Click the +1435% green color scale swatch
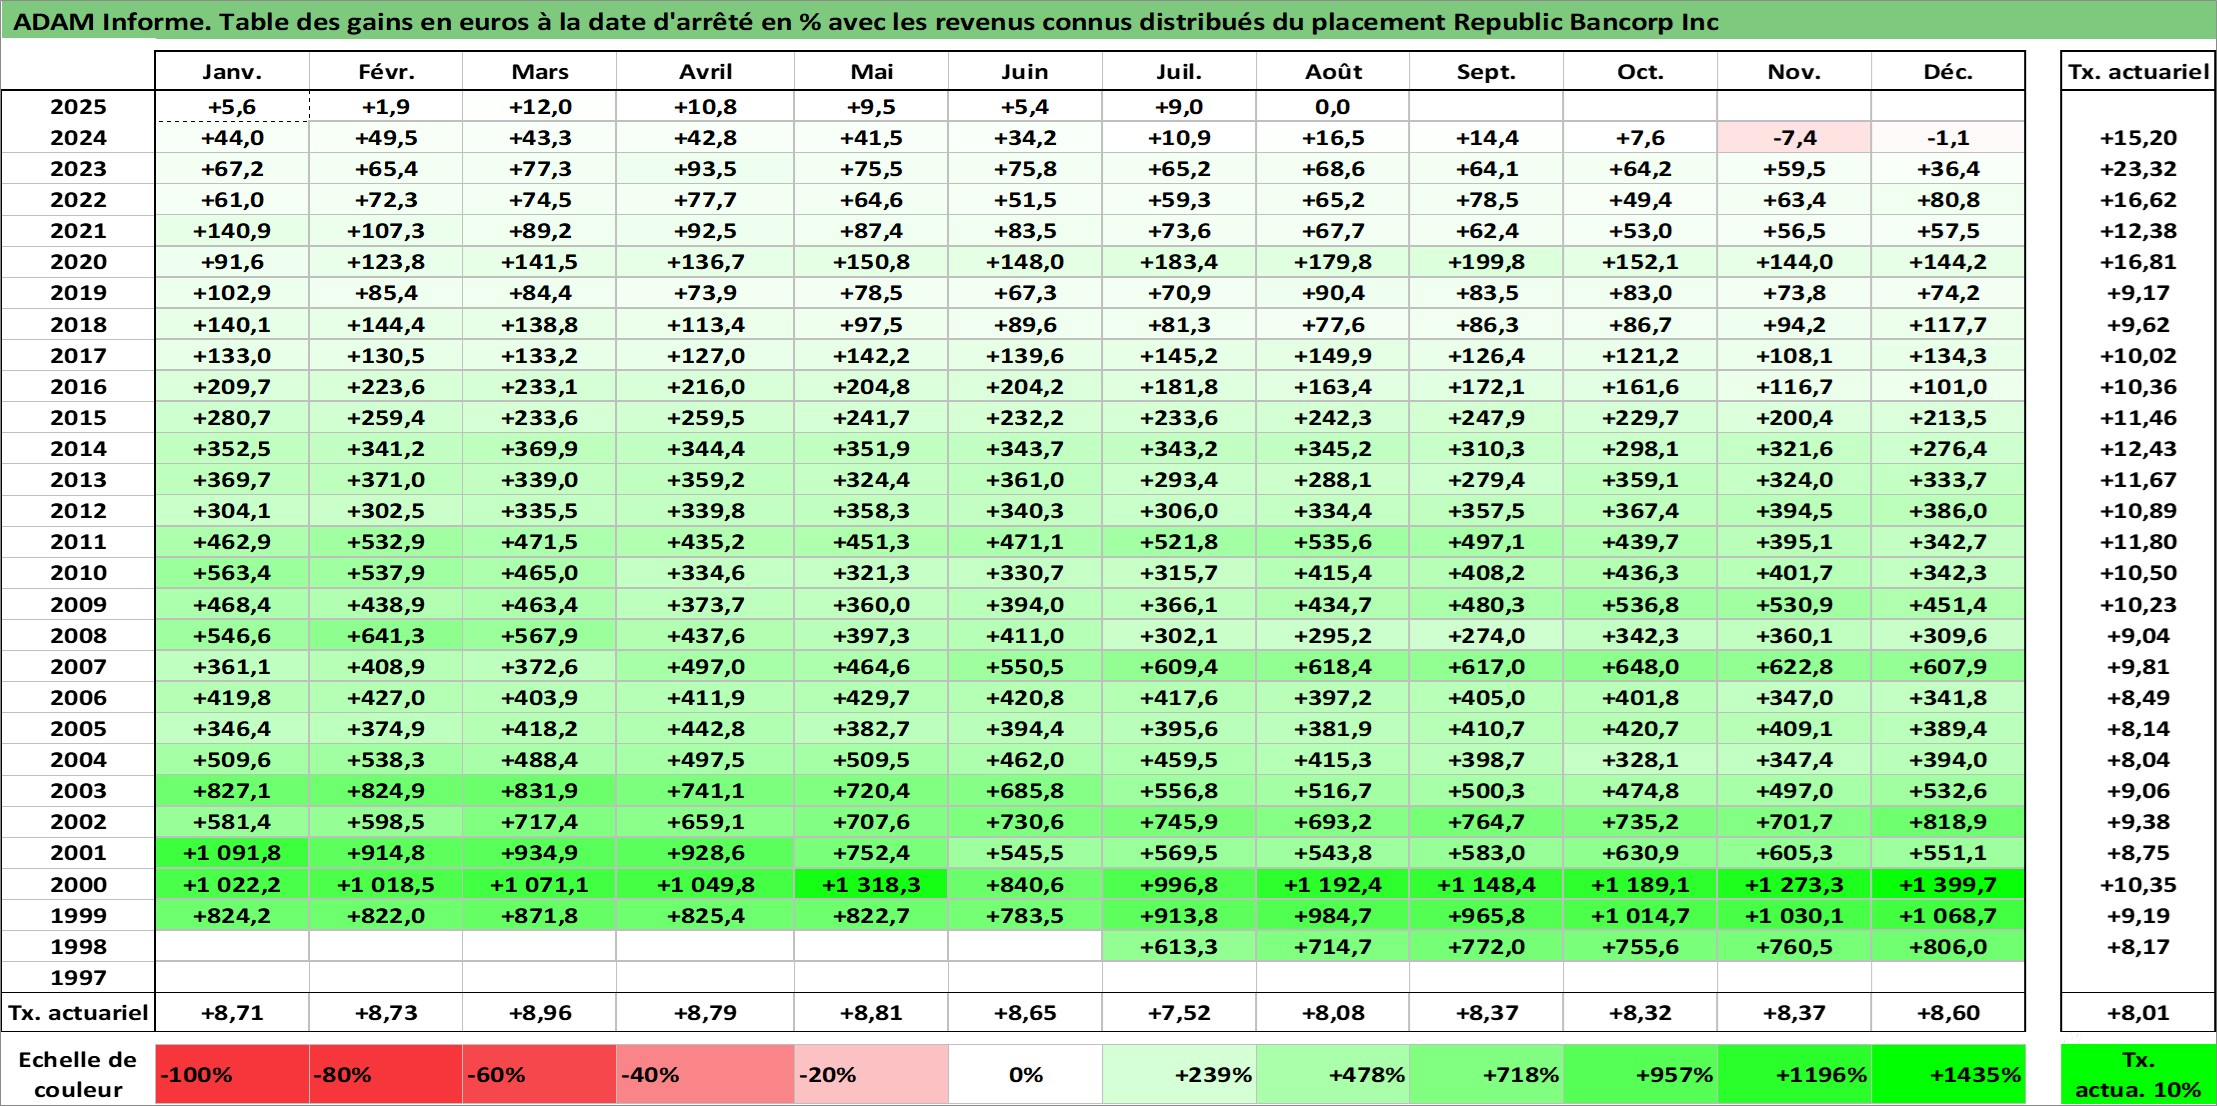The height and width of the screenshot is (1106, 2217). [1948, 1075]
